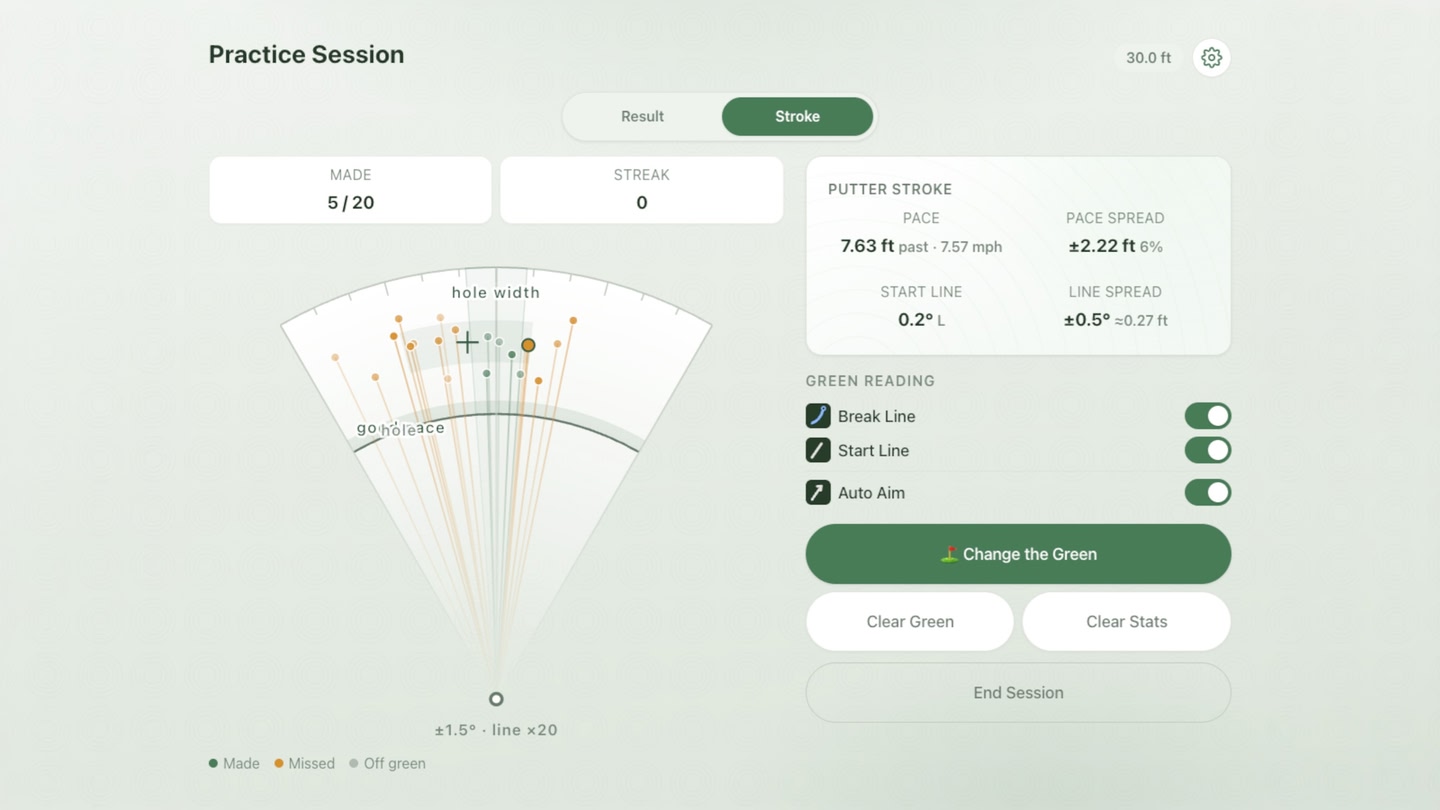Viewport: 1440px width, 810px height.
Task: Switch to the Result tab
Action: [642, 116]
